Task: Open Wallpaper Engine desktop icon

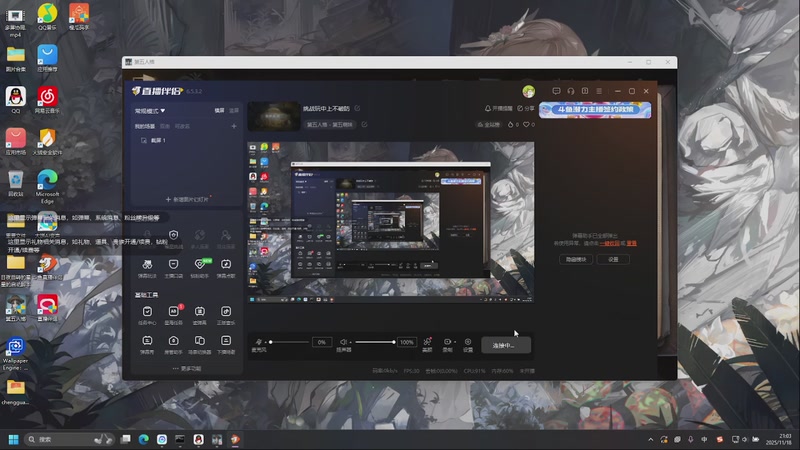Action: coord(15,354)
